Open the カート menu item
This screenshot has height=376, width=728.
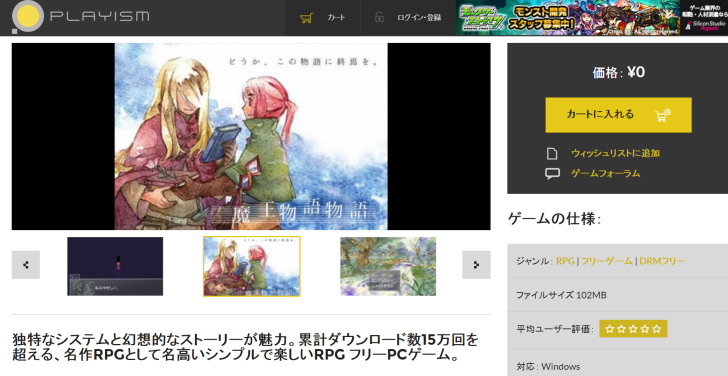pyautogui.click(x=336, y=18)
